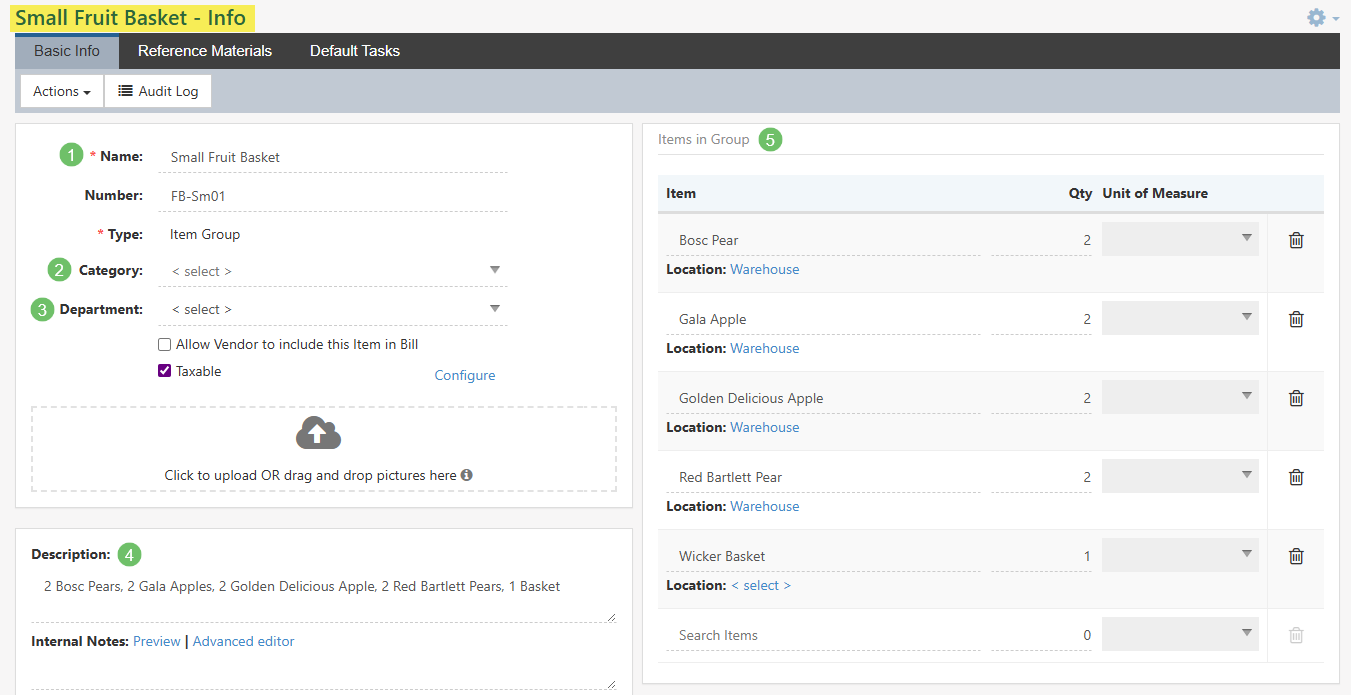Expand the Category dropdown
Image resolution: width=1351 pixels, height=695 pixels.
pos(333,271)
